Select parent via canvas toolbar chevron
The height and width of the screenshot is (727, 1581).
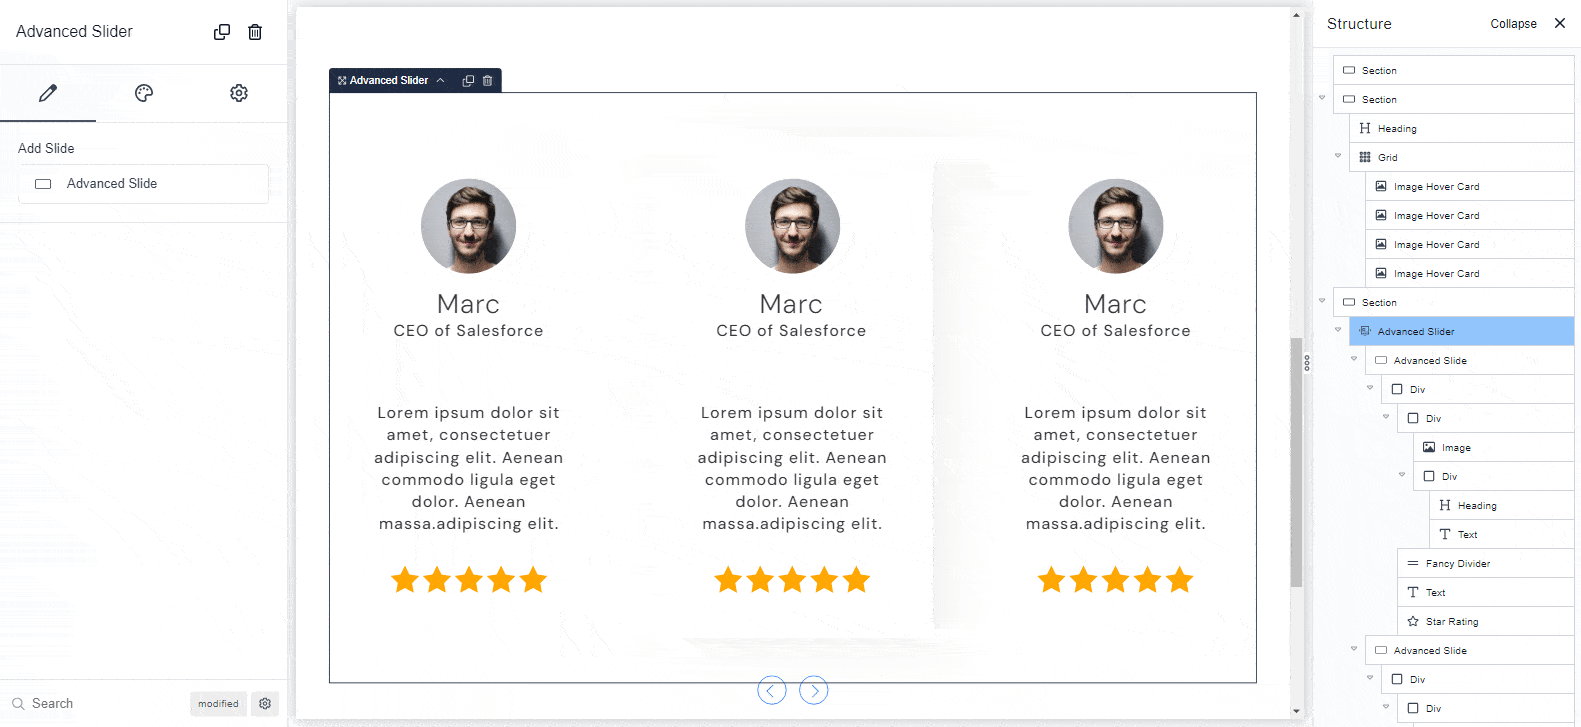coord(440,81)
